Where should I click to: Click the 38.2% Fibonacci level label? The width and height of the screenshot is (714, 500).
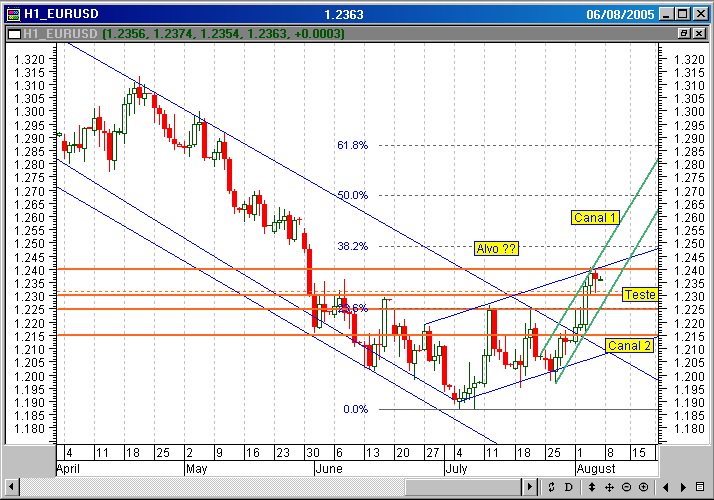coord(352,246)
